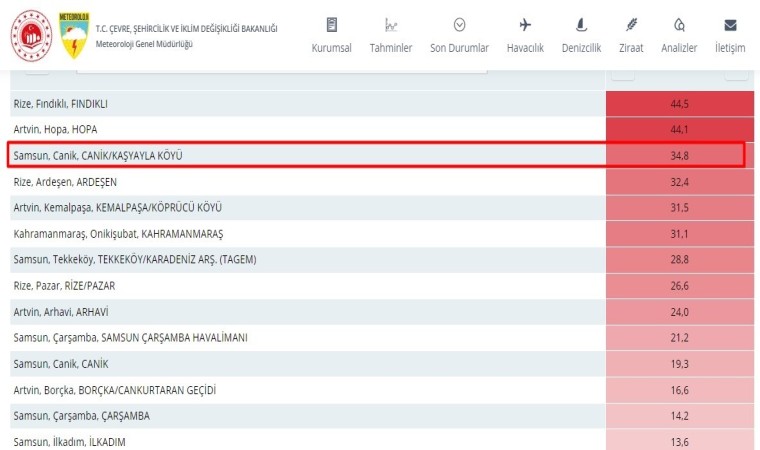This screenshot has width=760, height=450.
Task: Click the Ziraat wheat icon
Action: pyautogui.click(x=631, y=25)
